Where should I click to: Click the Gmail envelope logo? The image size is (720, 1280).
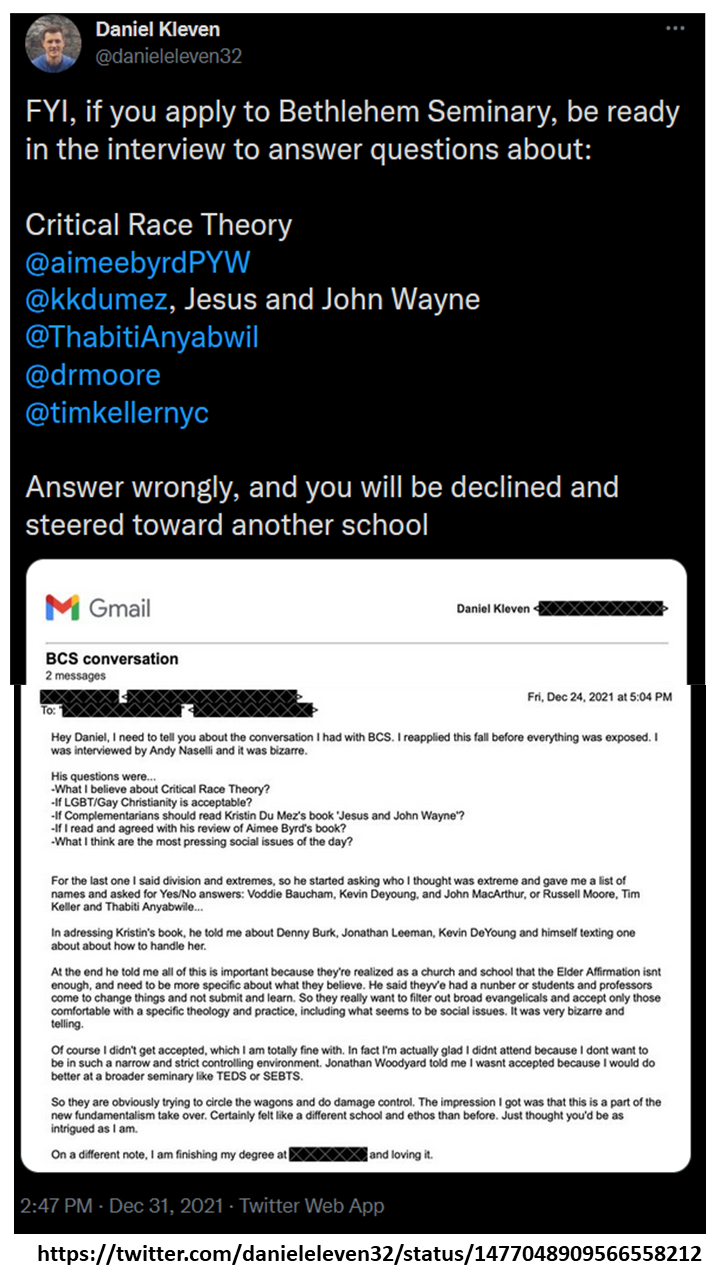[62, 607]
